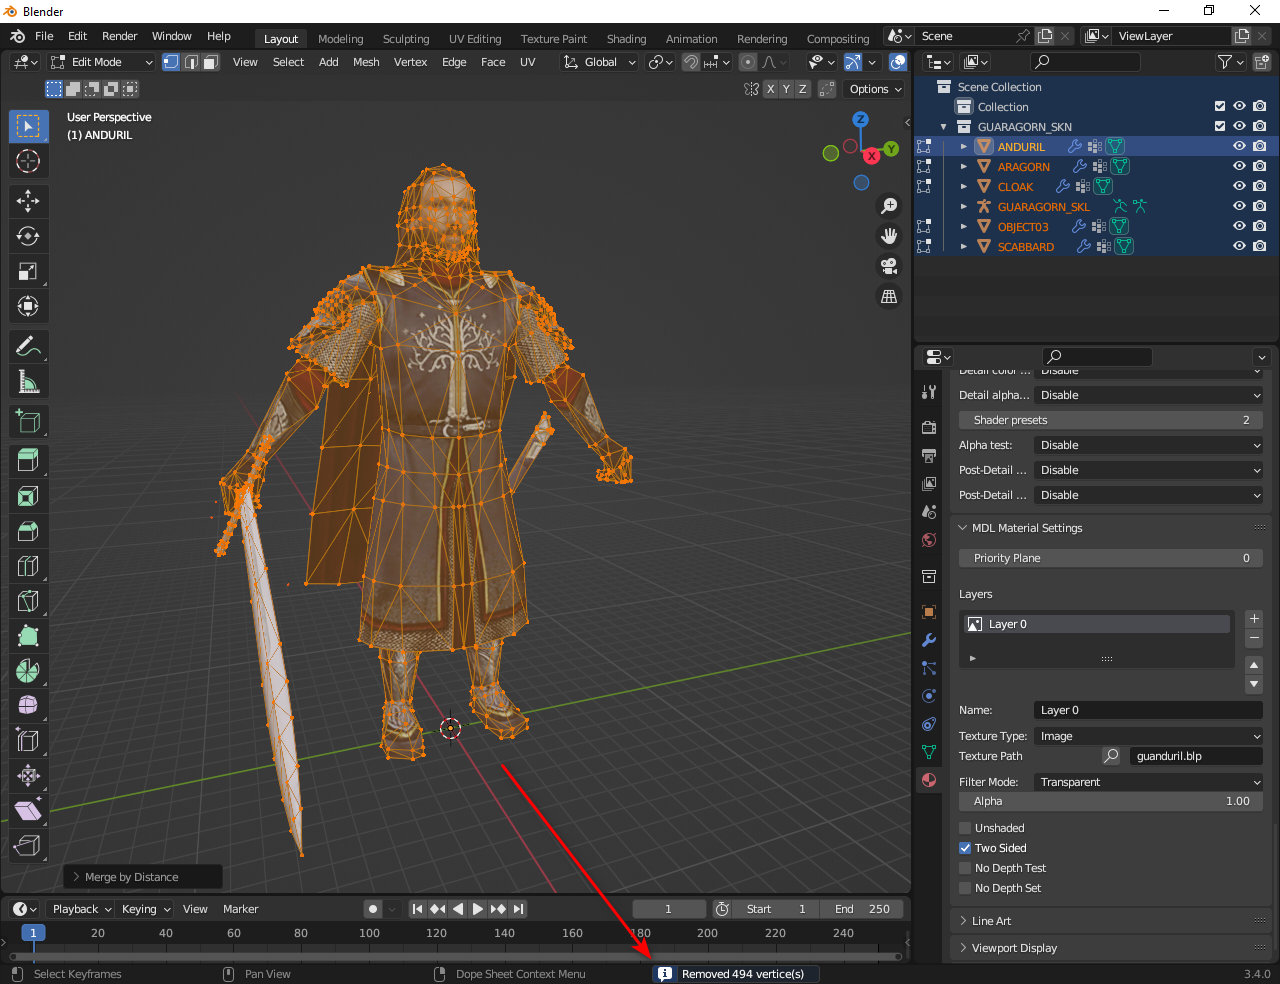Disable the Two Sided checkbox

tap(965, 848)
